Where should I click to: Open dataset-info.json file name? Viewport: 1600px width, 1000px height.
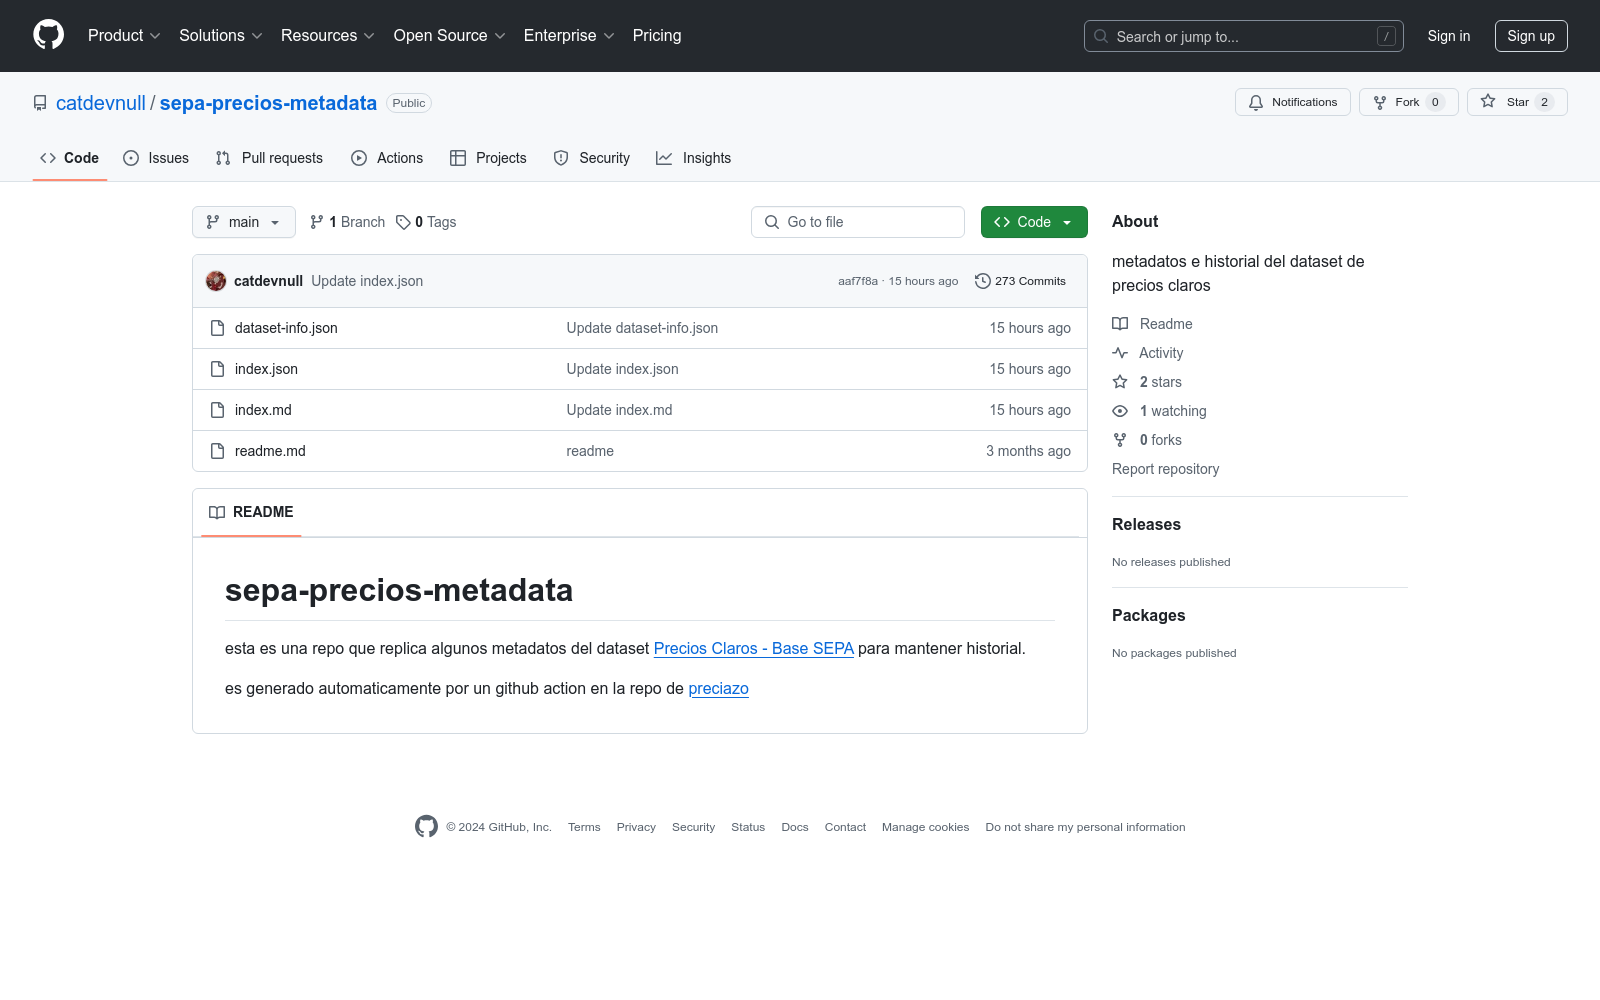tap(286, 328)
